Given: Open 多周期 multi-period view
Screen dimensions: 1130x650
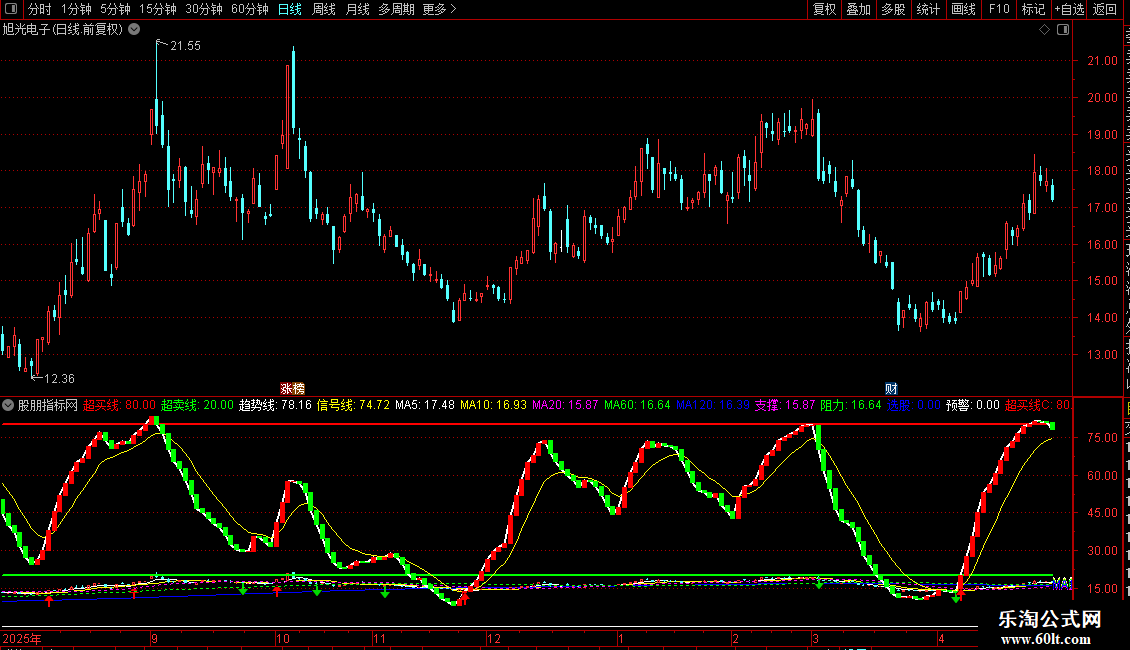Looking at the screenshot, I should 396,9.
